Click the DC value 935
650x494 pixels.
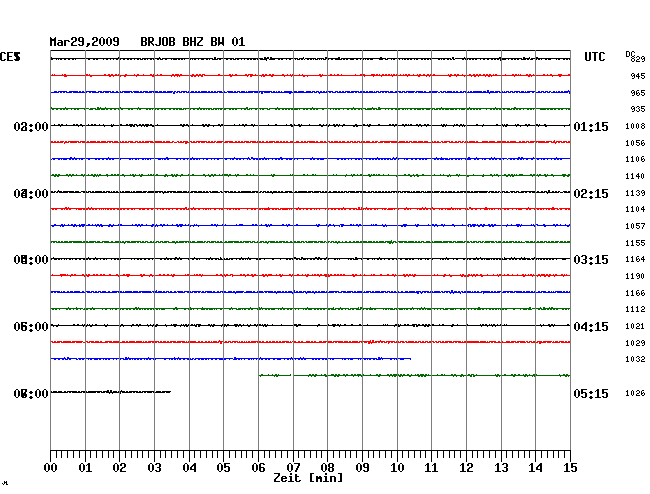[638, 109]
